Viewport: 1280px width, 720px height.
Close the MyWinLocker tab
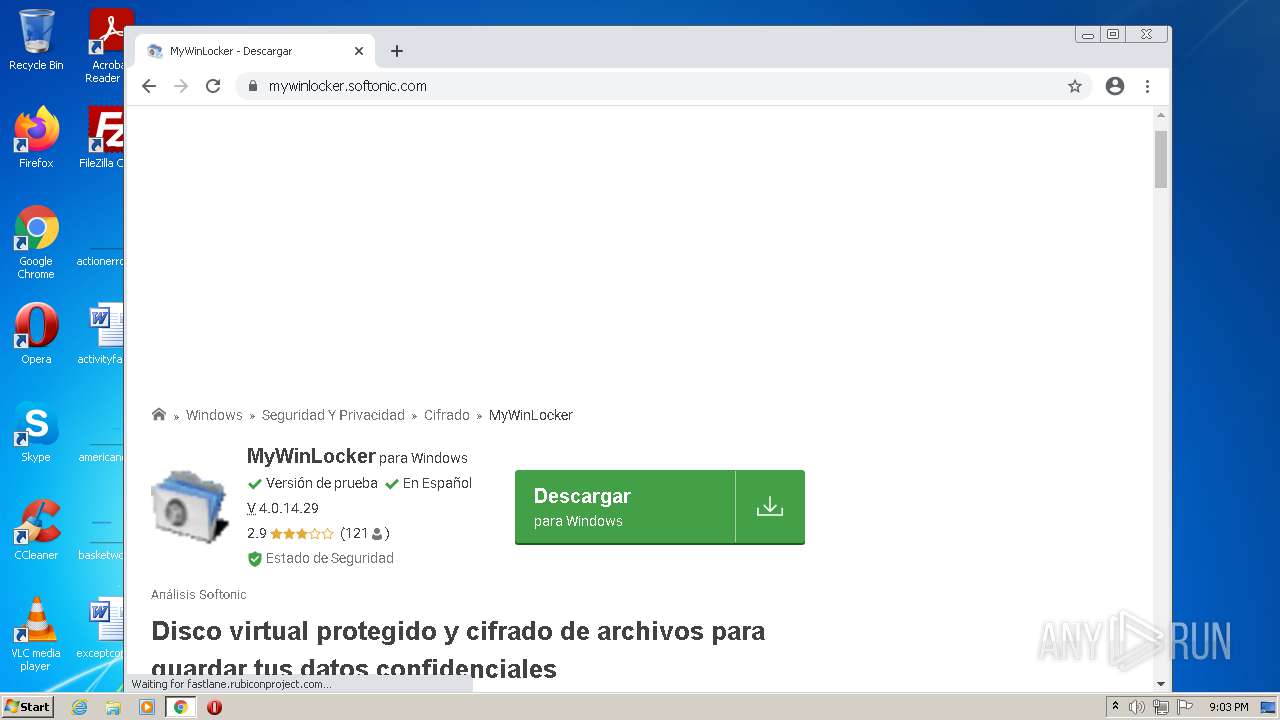click(359, 51)
